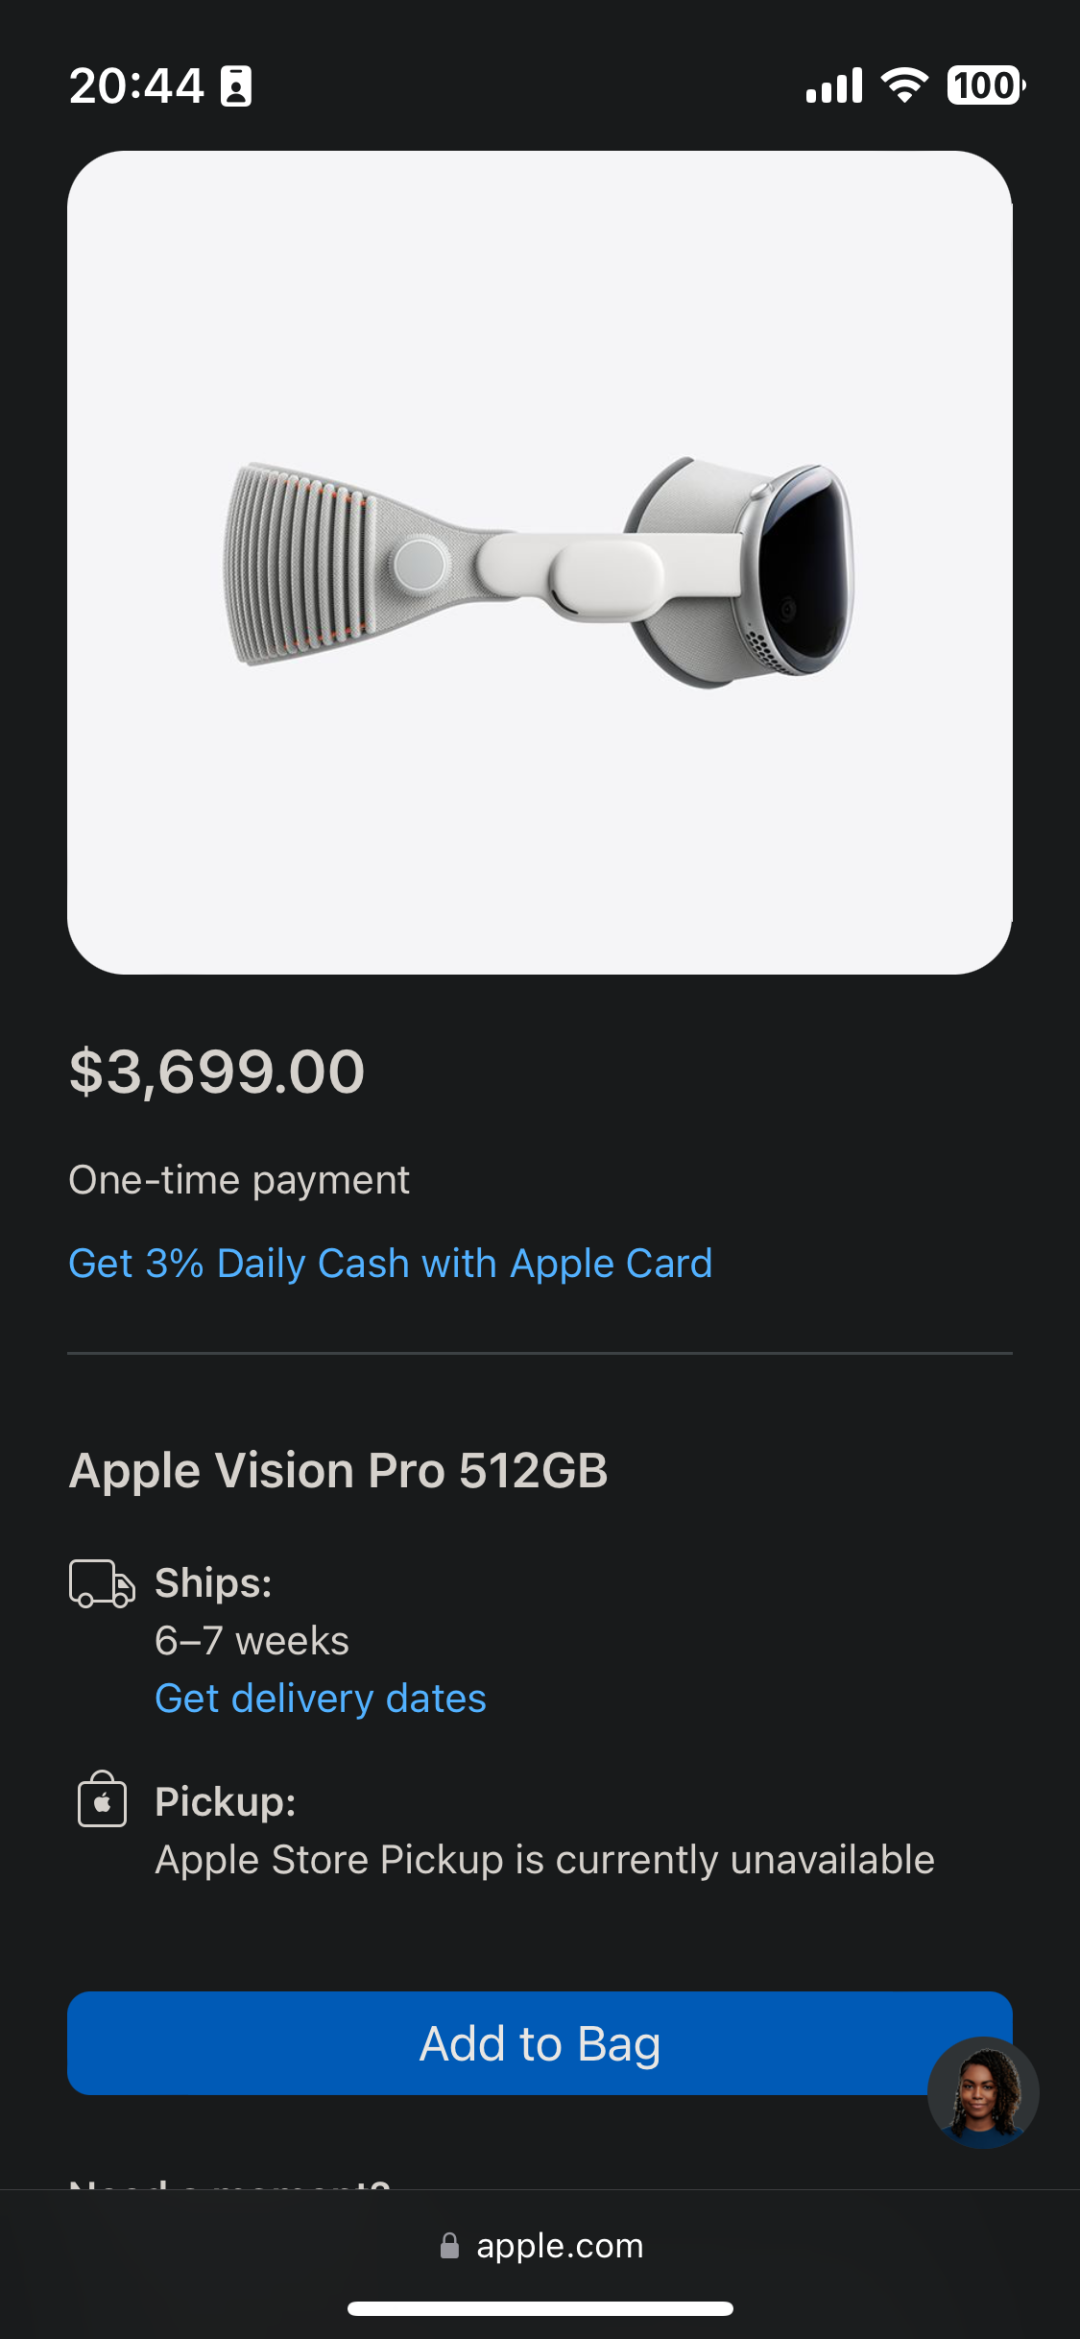Open Get 3% Daily Cash with Apple Card

pos(390,1263)
